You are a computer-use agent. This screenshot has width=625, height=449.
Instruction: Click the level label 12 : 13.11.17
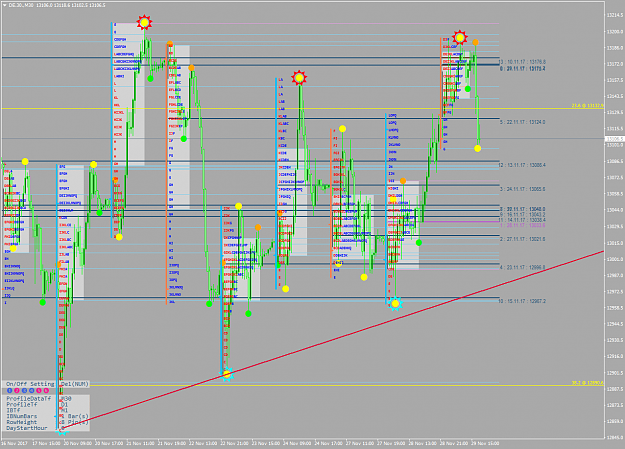click(522, 165)
